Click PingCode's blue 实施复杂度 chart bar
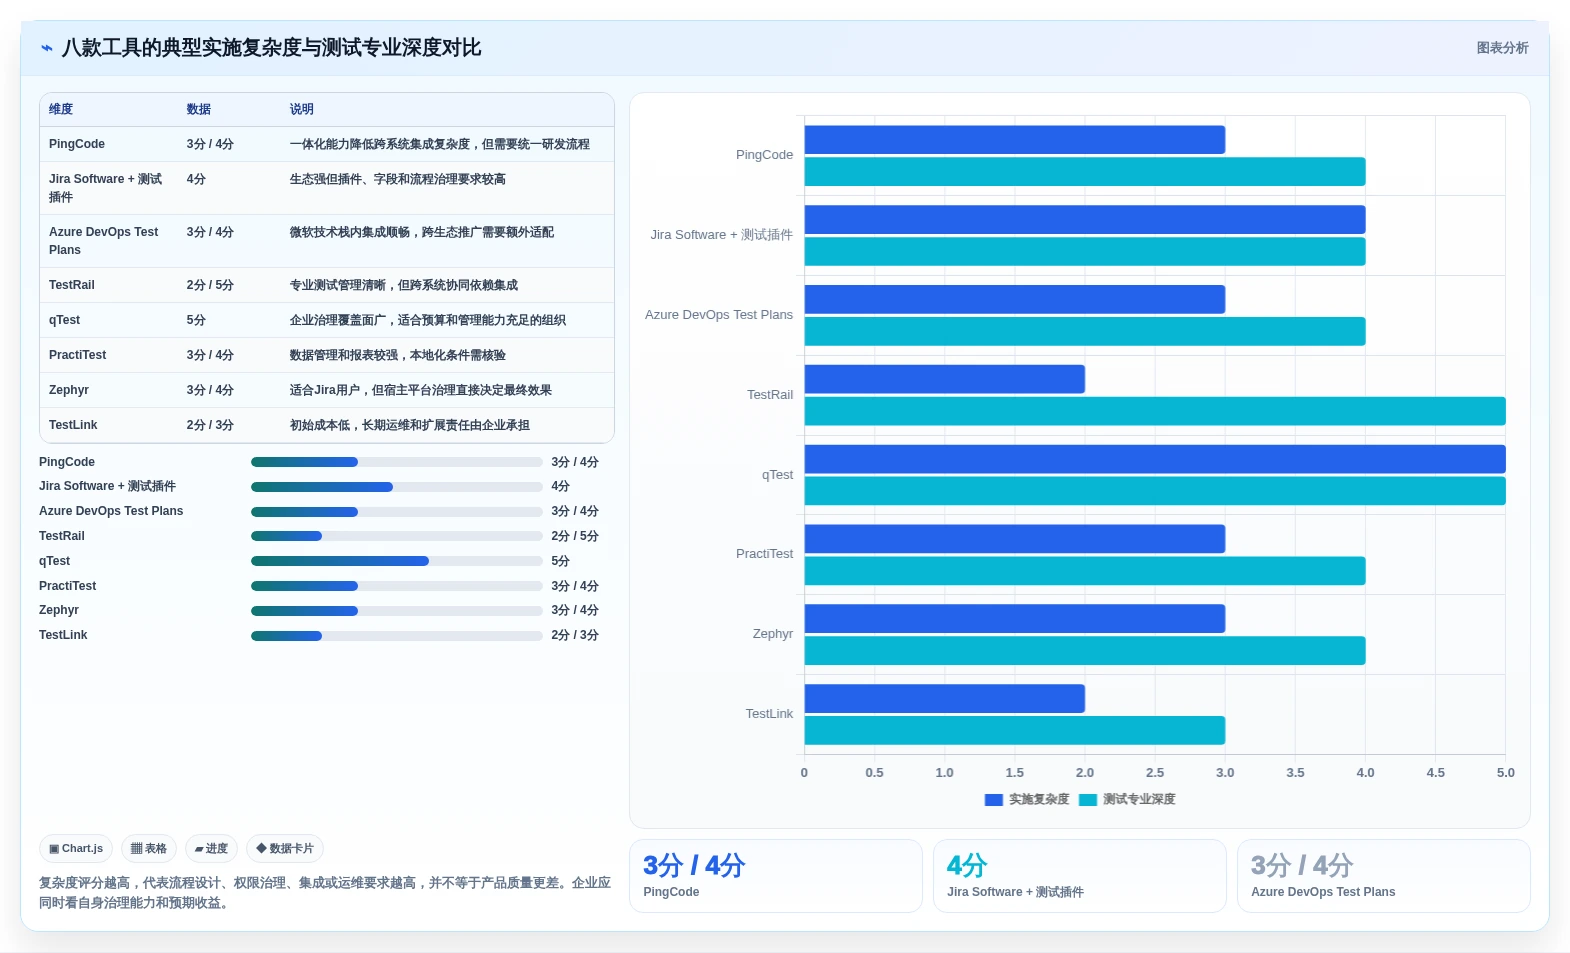This screenshot has width=1570, height=953. pos(1015,140)
